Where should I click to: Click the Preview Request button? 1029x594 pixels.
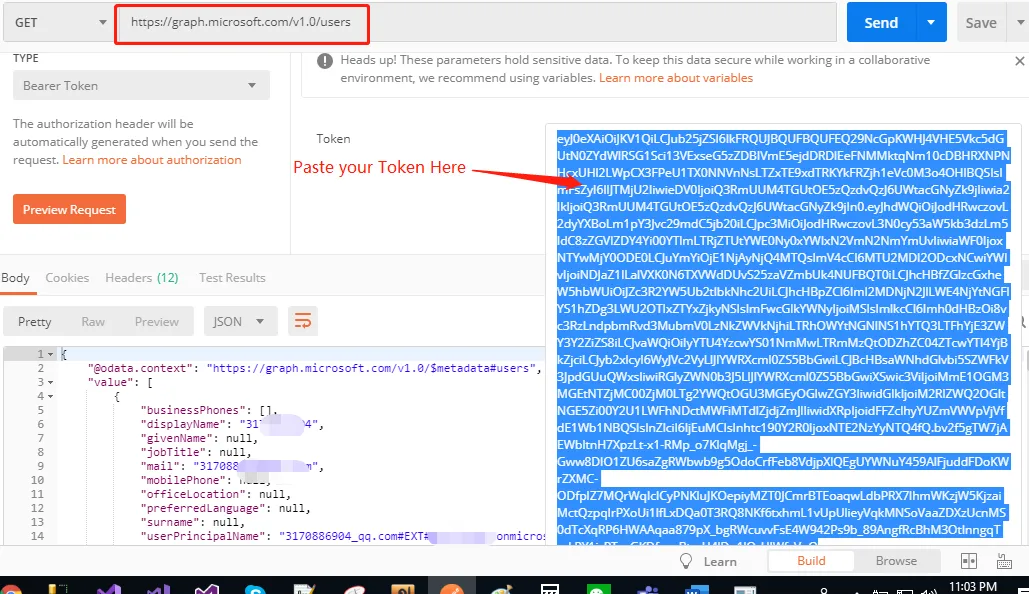70,209
